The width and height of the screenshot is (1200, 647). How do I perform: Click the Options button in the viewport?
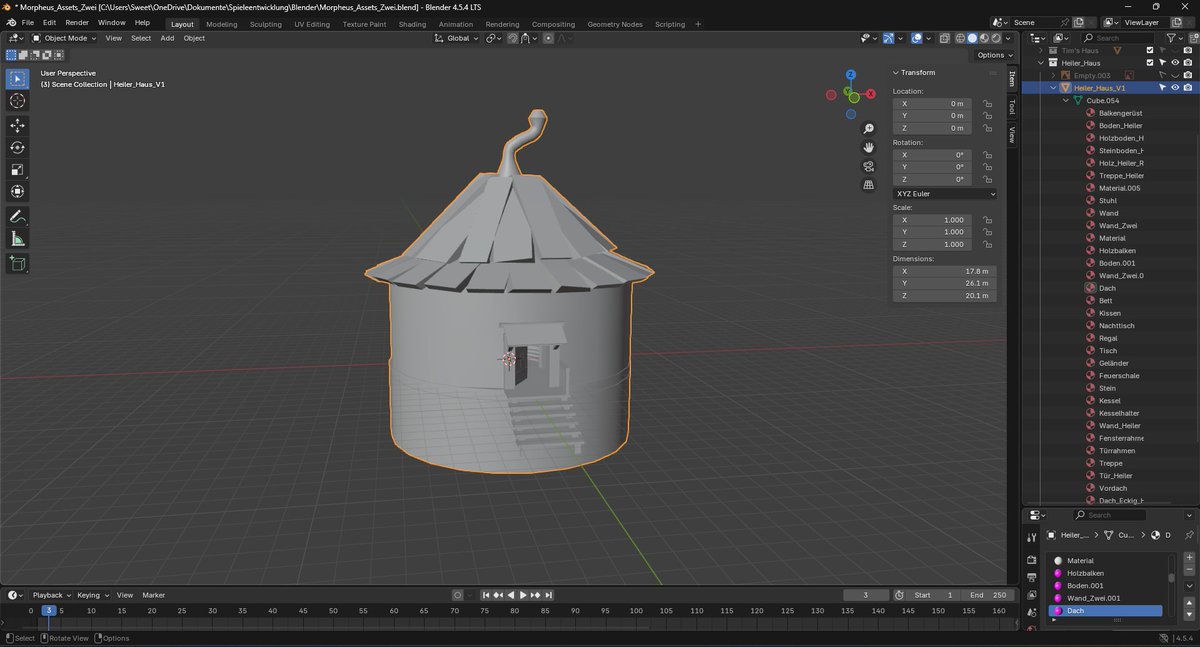(x=993, y=55)
